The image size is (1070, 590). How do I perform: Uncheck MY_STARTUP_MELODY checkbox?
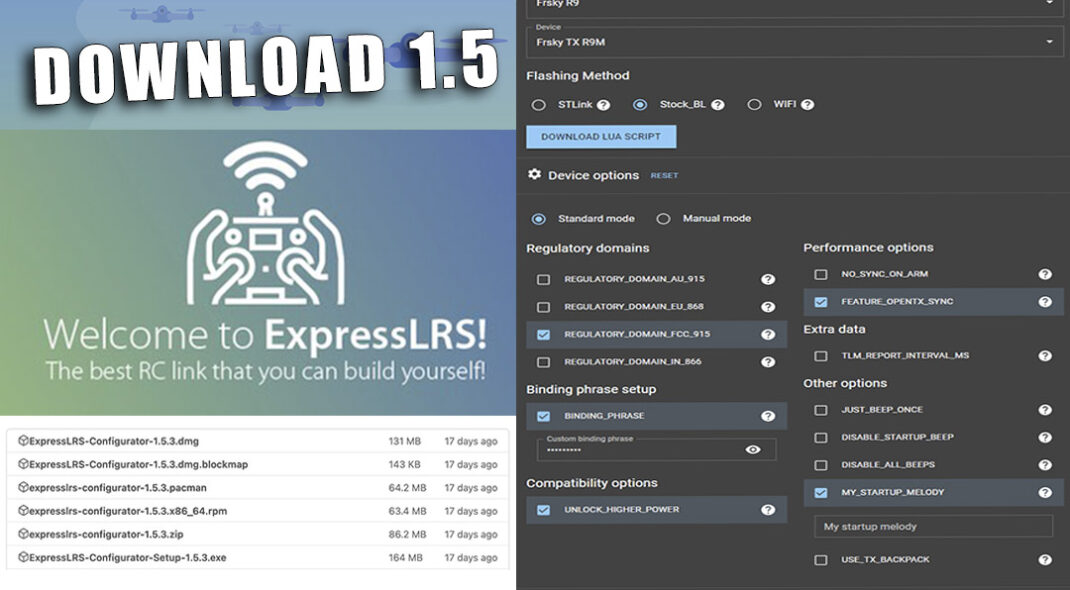click(821, 492)
